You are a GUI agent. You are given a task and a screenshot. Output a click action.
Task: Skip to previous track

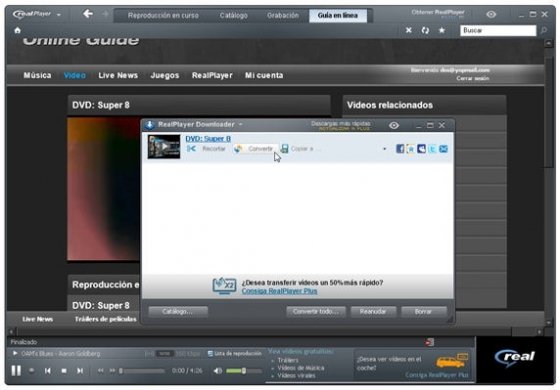tap(48, 371)
